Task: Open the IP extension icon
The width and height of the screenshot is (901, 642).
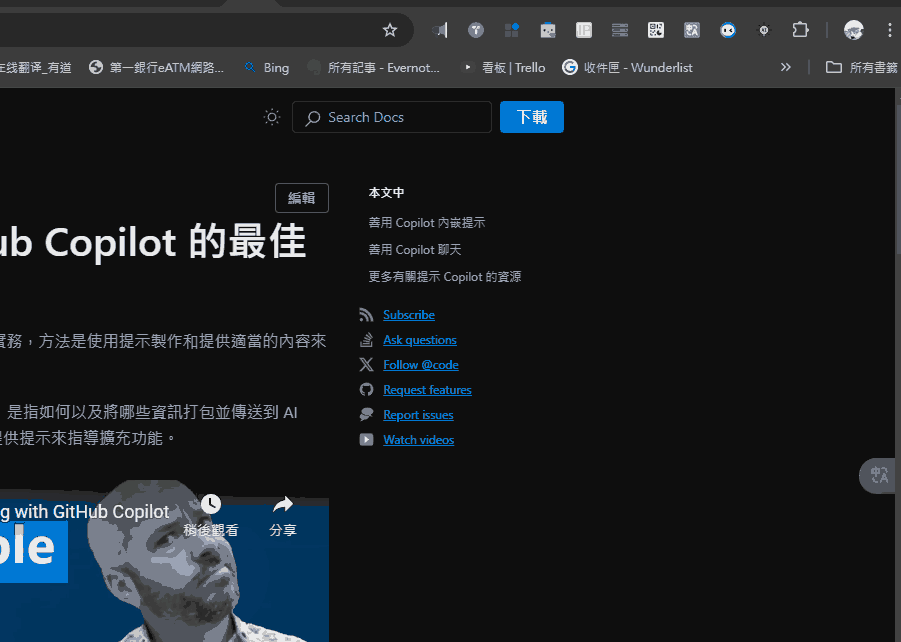Action: [x=584, y=30]
